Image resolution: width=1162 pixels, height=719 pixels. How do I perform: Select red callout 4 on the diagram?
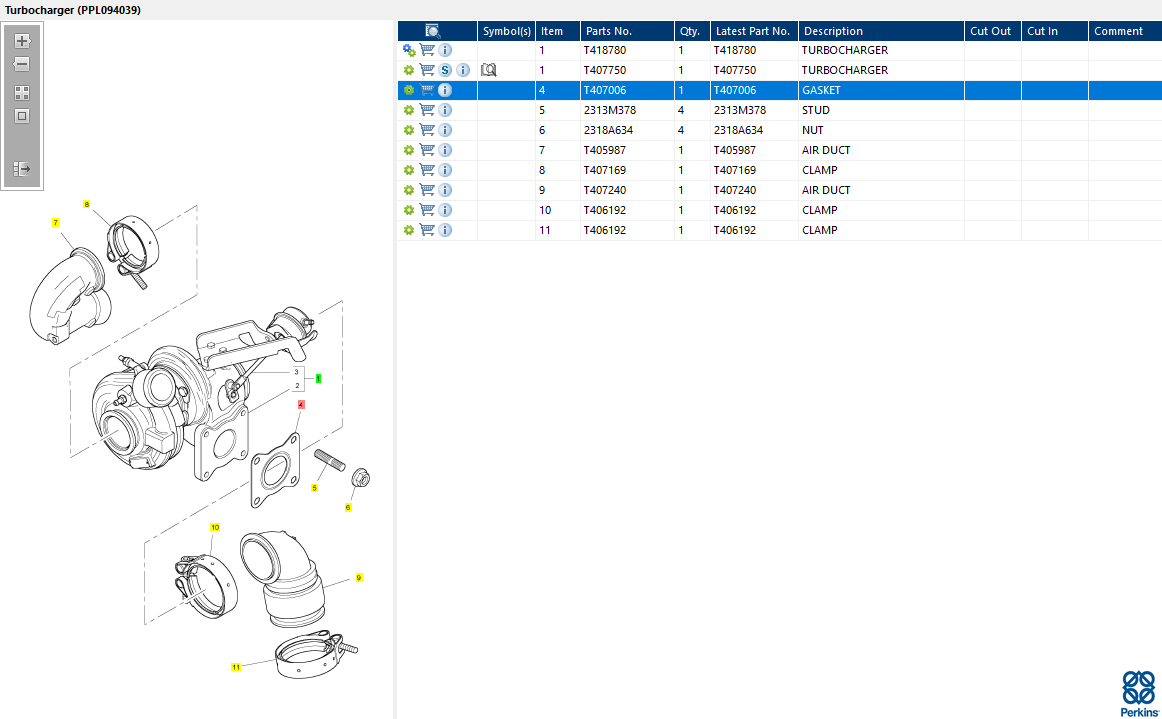point(301,405)
